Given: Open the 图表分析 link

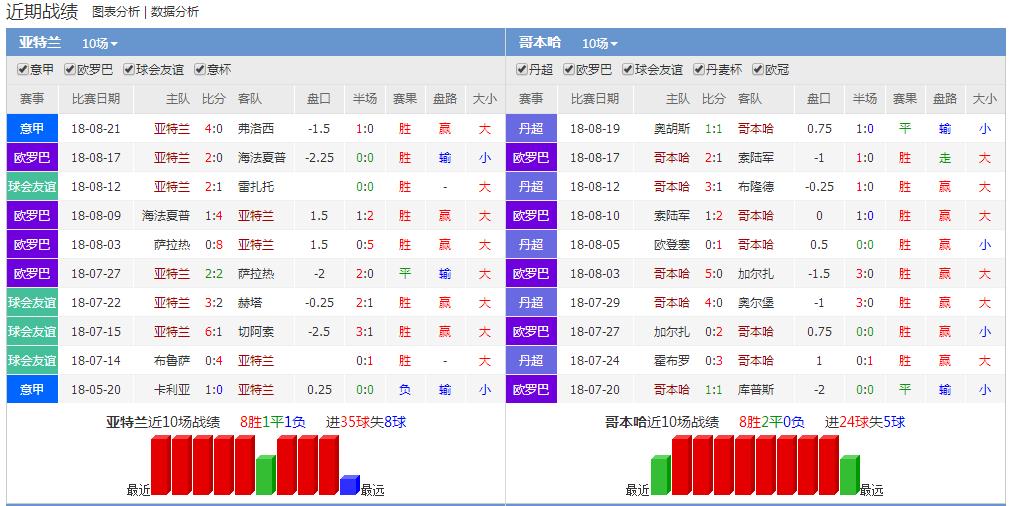Looking at the screenshot, I should (x=115, y=12).
